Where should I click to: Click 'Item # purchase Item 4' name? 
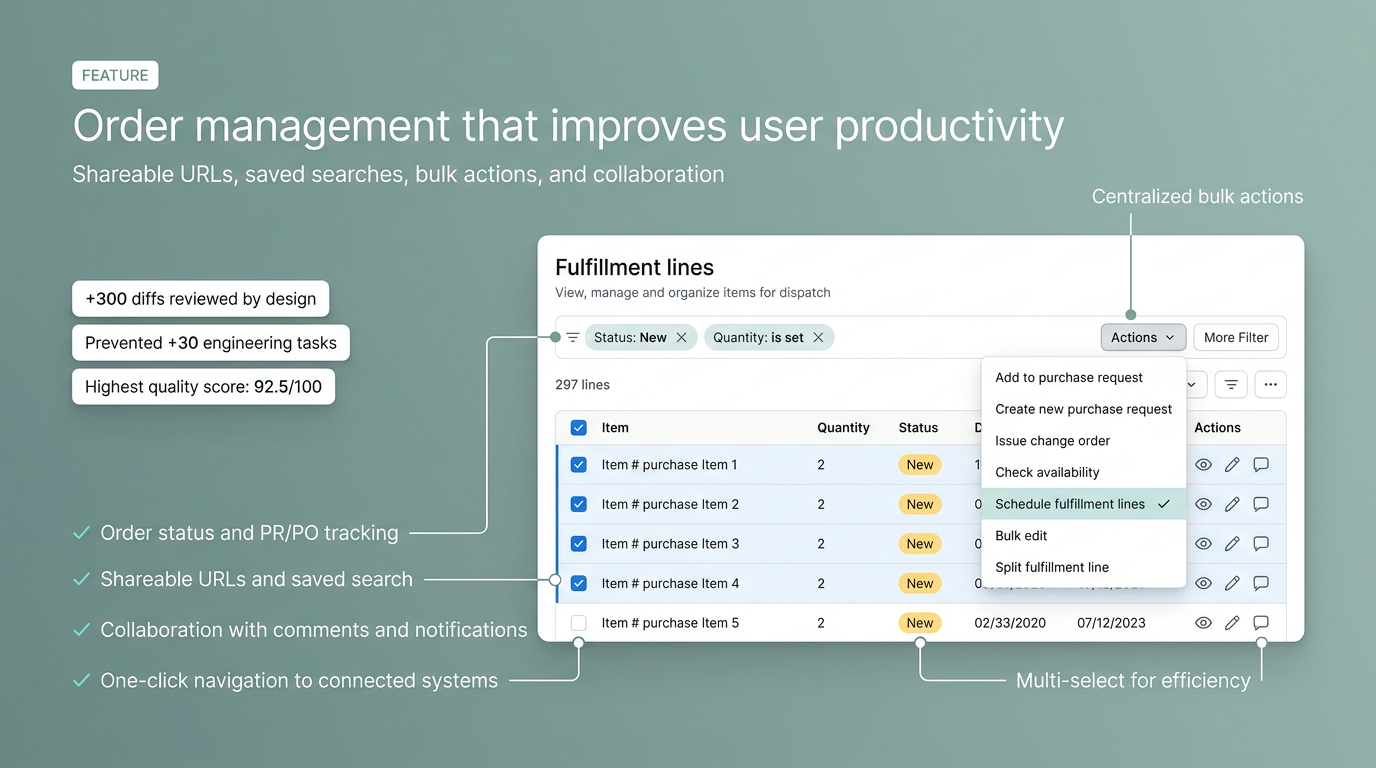[670, 583]
